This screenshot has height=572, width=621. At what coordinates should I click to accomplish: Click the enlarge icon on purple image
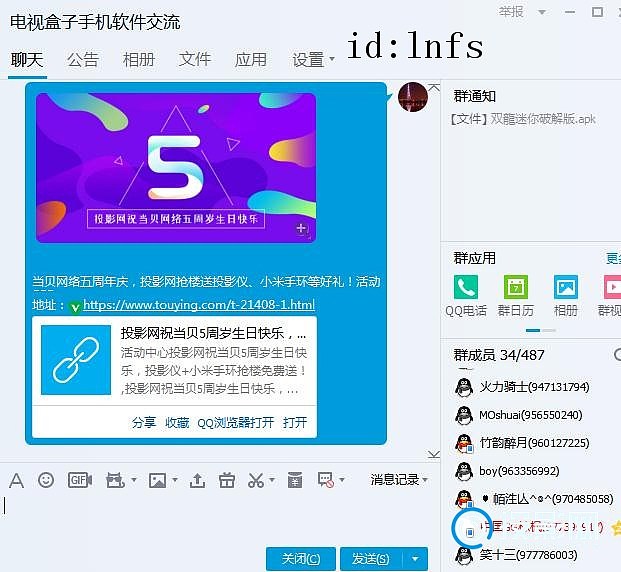pyautogui.click(x=302, y=229)
